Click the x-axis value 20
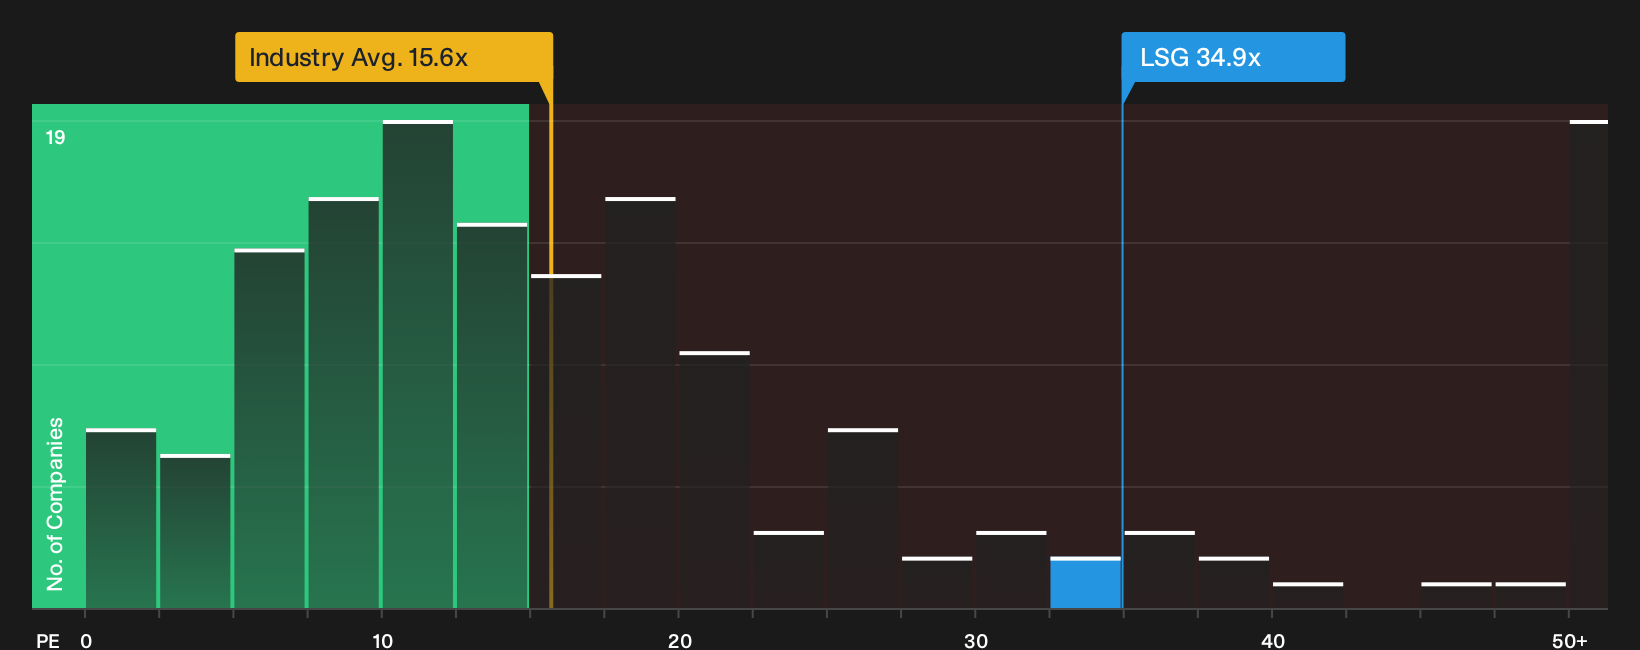Image resolution: width=1640 pixels, height=650 pixels. tap(679, 641)
